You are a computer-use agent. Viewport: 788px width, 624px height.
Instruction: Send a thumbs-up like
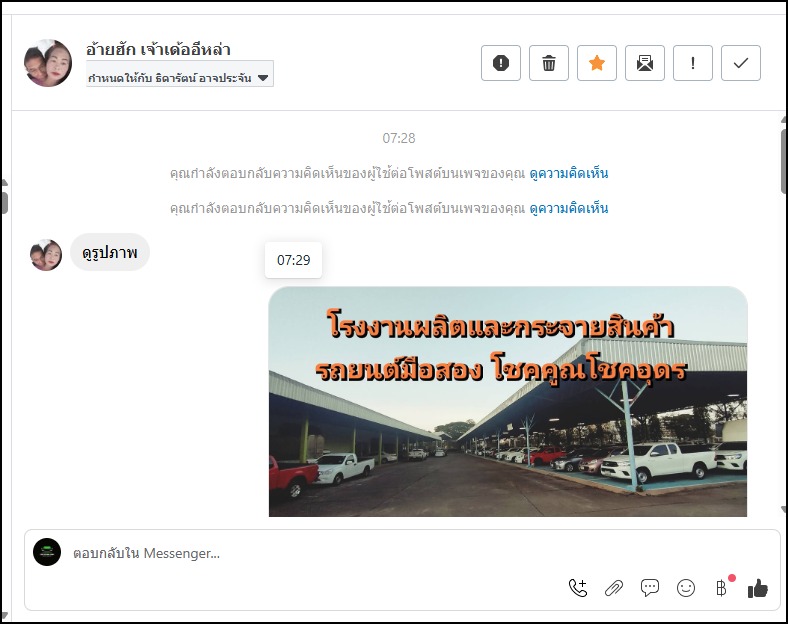757,588
